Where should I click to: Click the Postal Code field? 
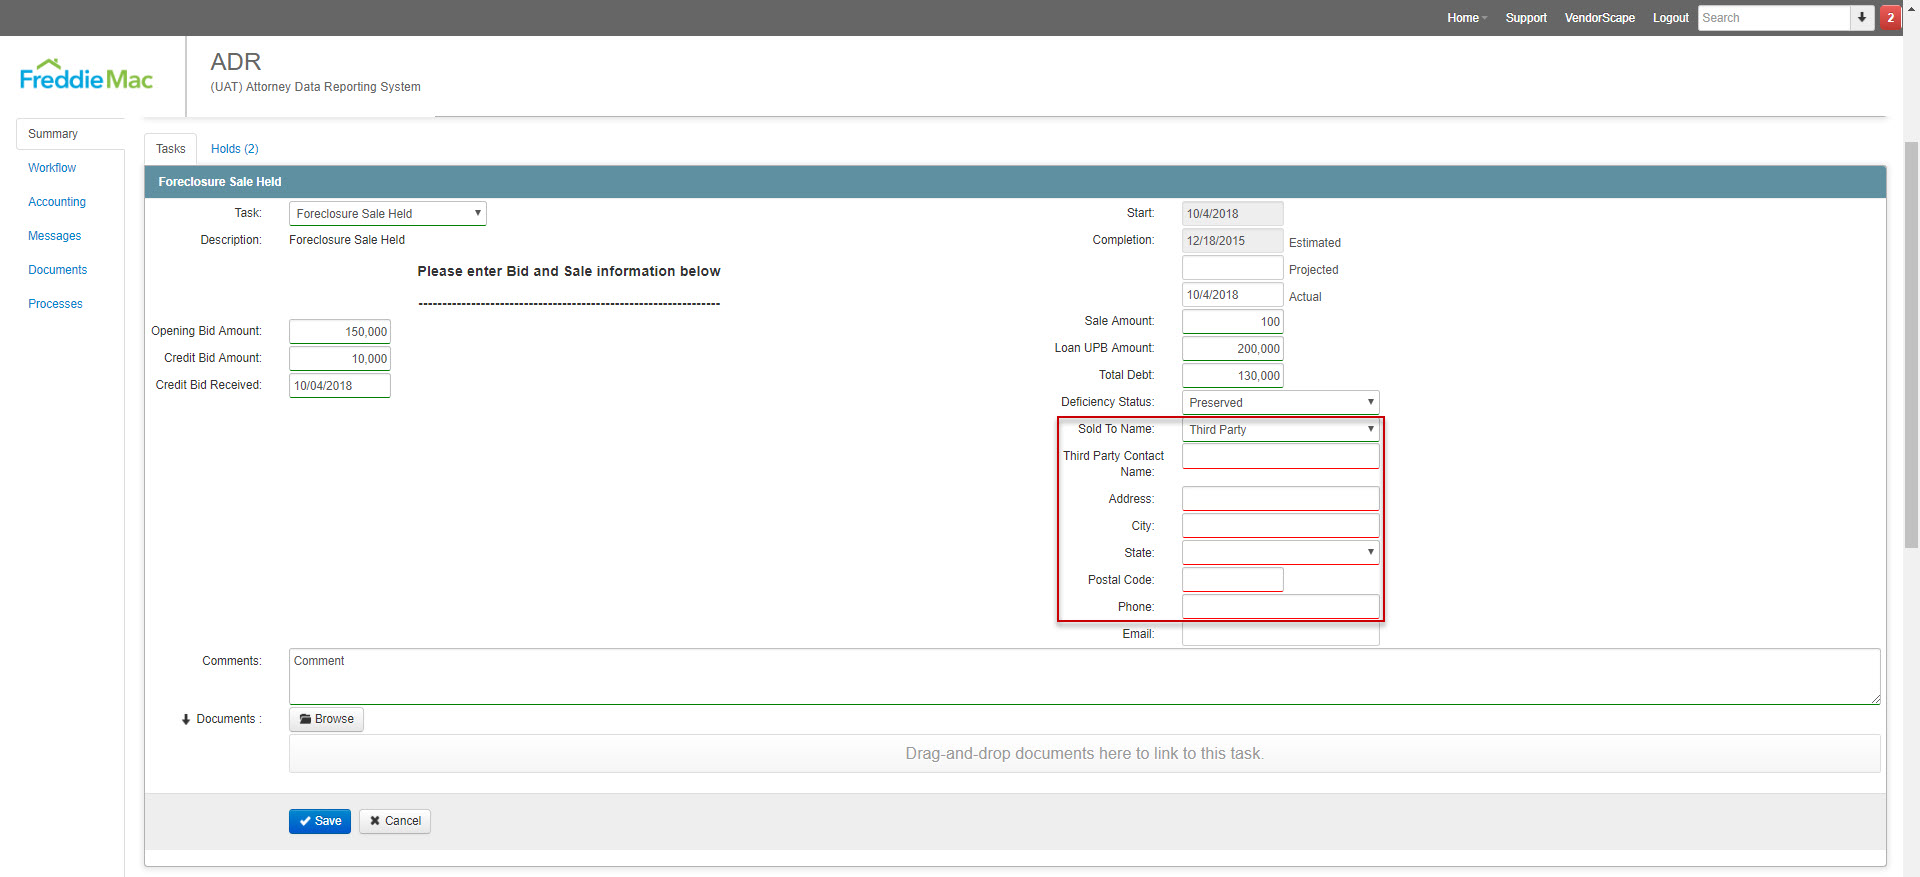point(1233,580)
